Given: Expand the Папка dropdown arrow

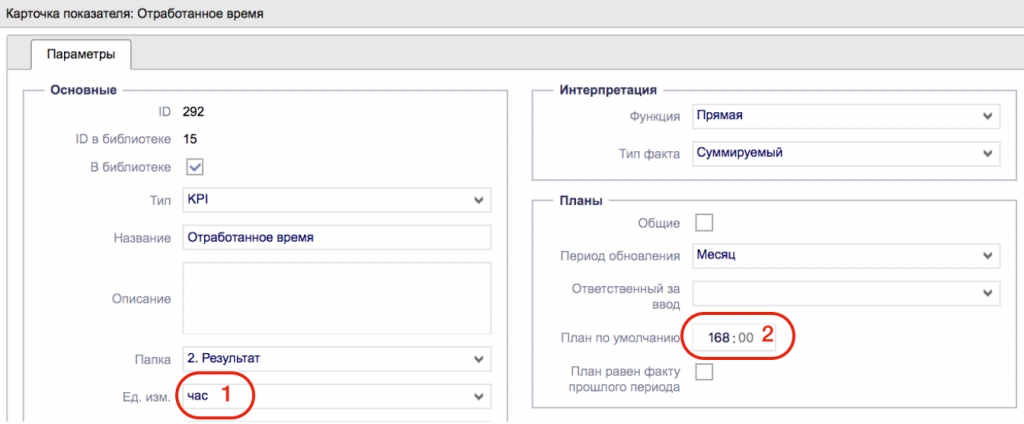Looking at the screenshot, I should pos(478,359).
